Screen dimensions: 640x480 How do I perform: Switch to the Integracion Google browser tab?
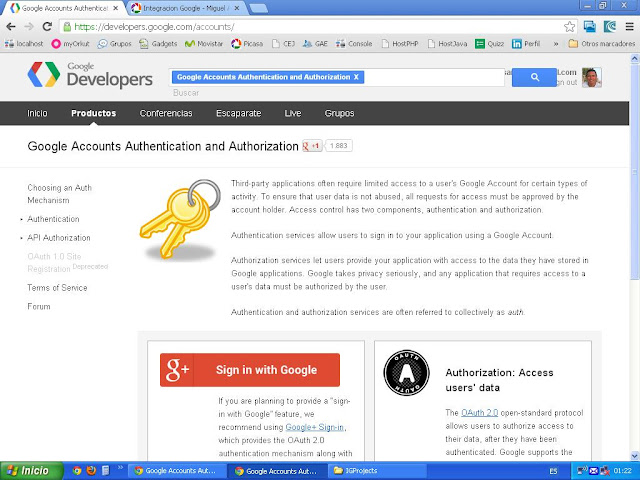[x=186, y=8]
